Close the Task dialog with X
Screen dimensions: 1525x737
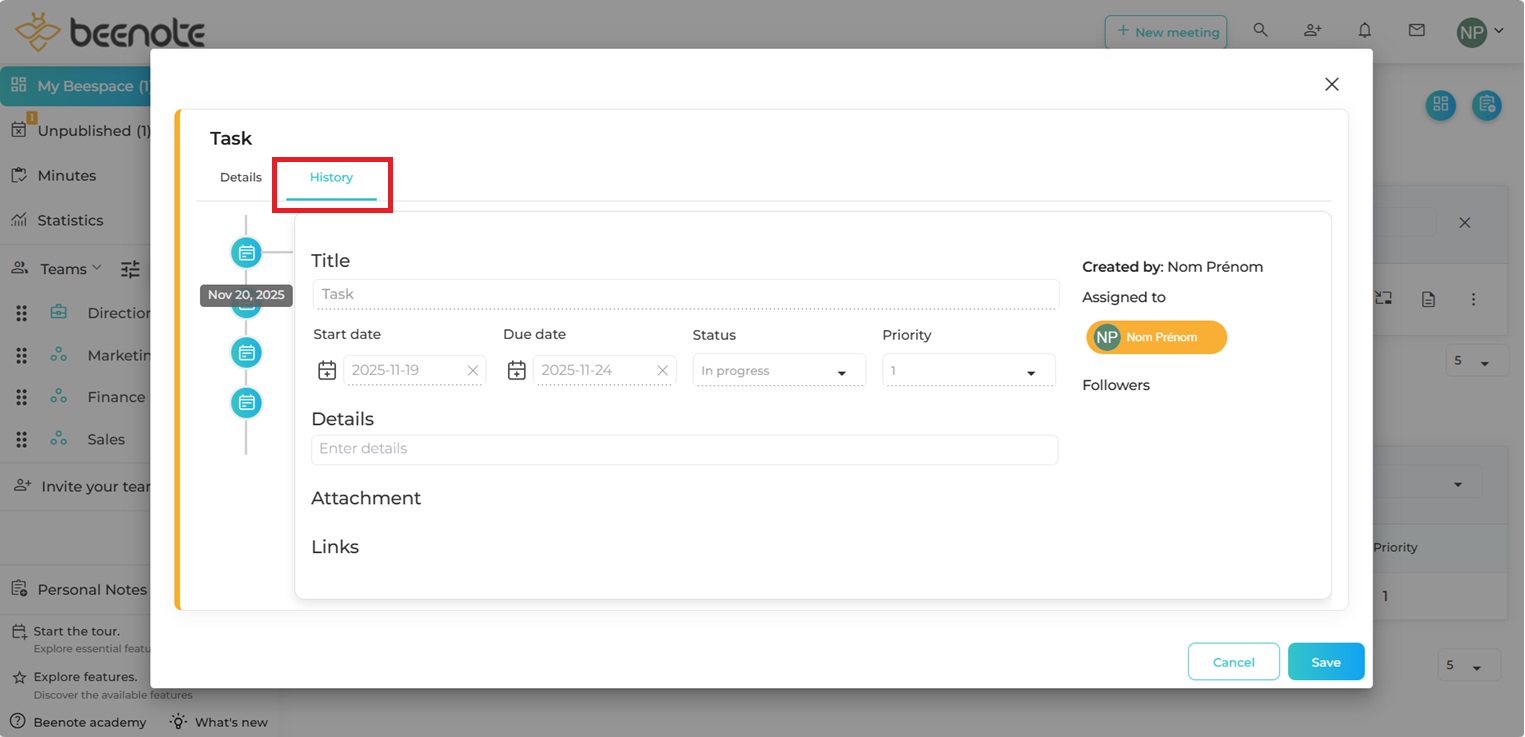(x=1331, y=85)
